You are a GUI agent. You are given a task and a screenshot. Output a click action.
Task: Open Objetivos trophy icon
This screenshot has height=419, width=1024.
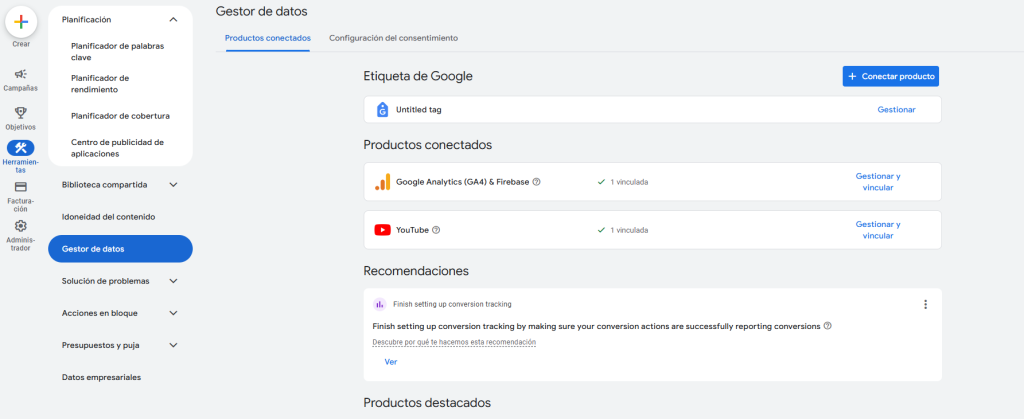[21, 112]
